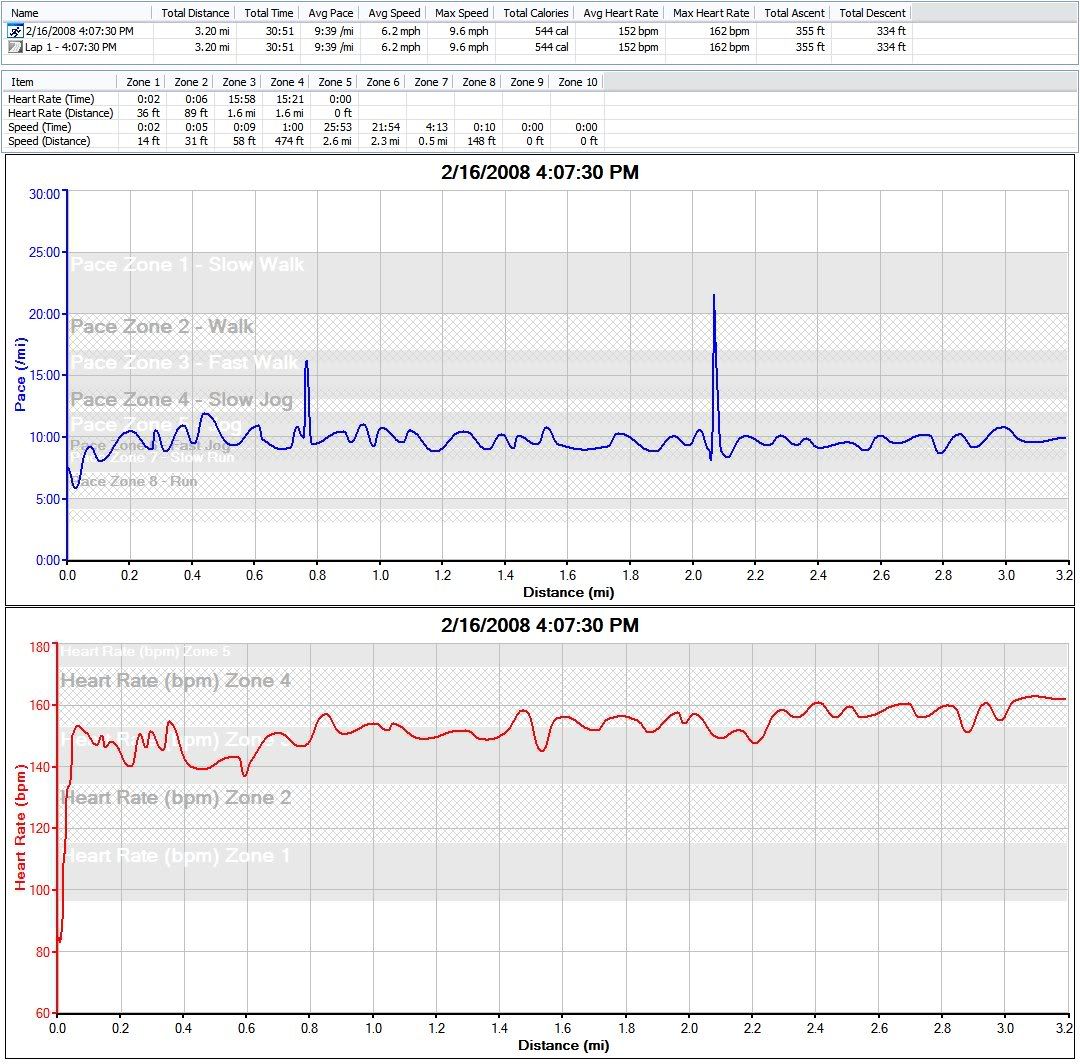
Task: Click the runner icon beside 2/16/2008 activity
Action: click(x=15, y=32)
